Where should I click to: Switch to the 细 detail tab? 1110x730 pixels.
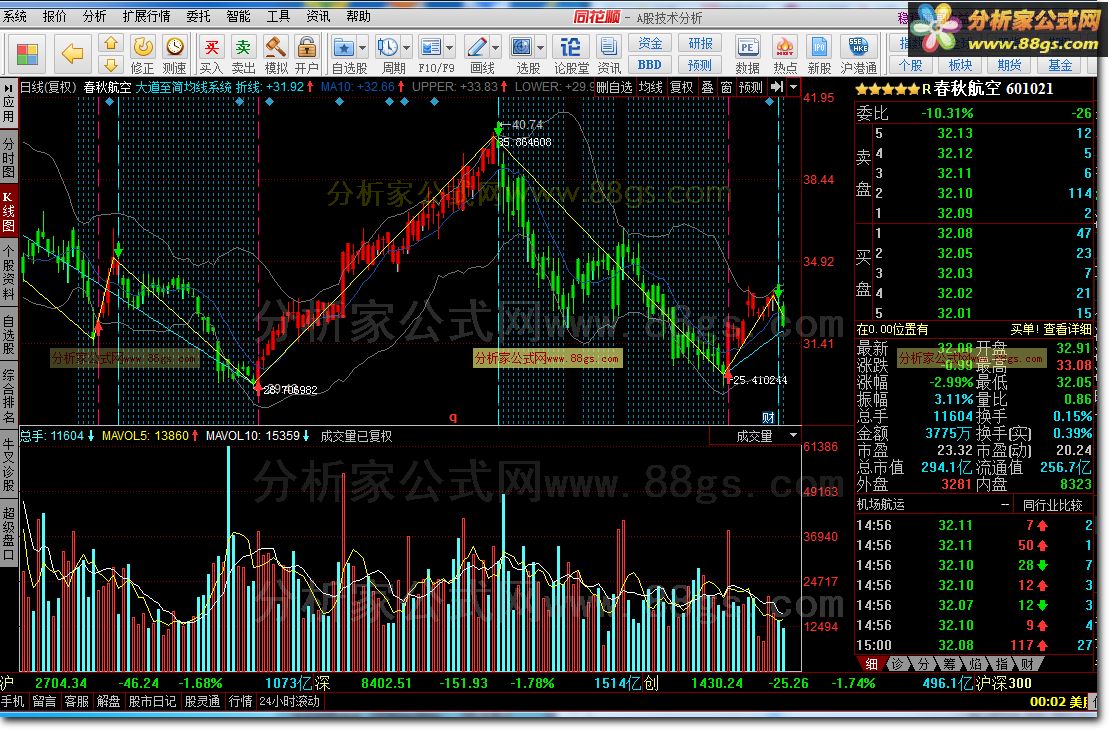[x=871, y=664]
